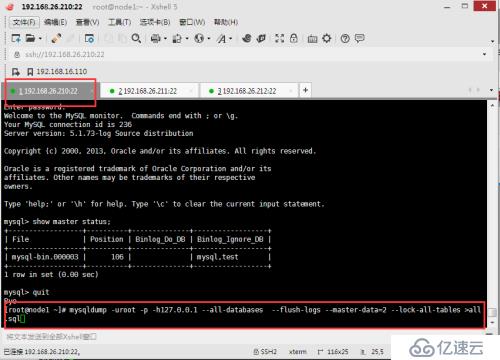Open session Properties icon in toolbar
The image size is (500, 360).
pos(89,39)
